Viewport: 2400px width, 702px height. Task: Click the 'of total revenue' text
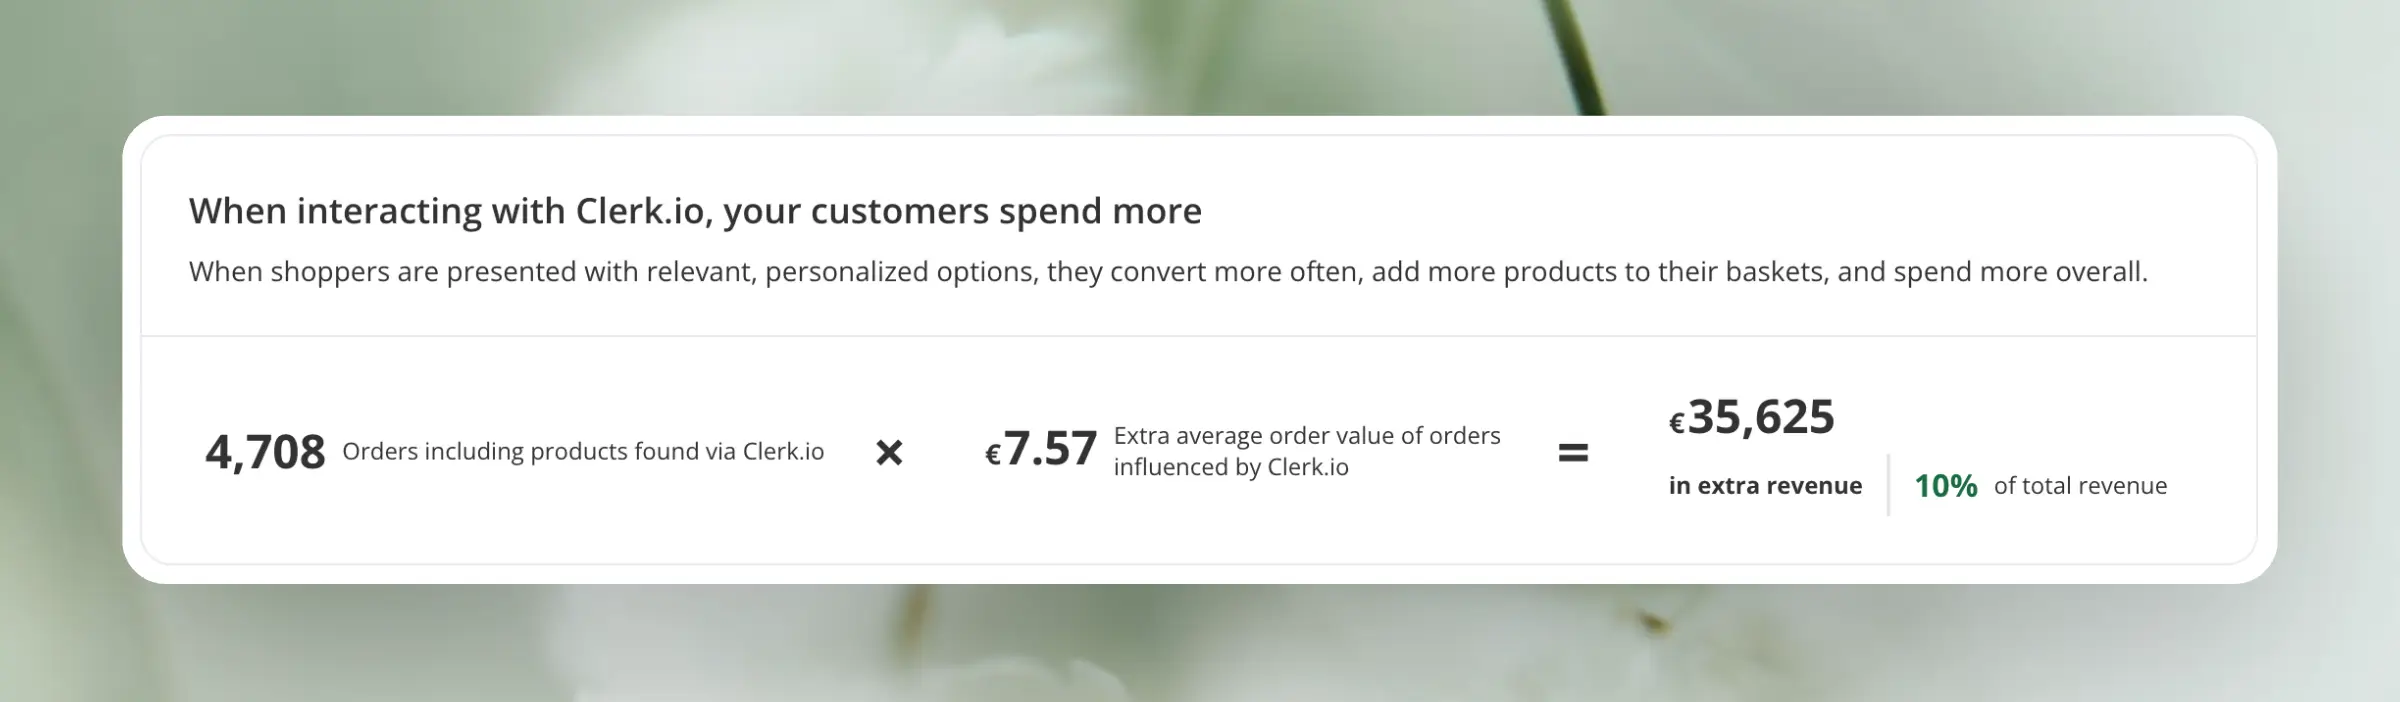(2080, 486)
